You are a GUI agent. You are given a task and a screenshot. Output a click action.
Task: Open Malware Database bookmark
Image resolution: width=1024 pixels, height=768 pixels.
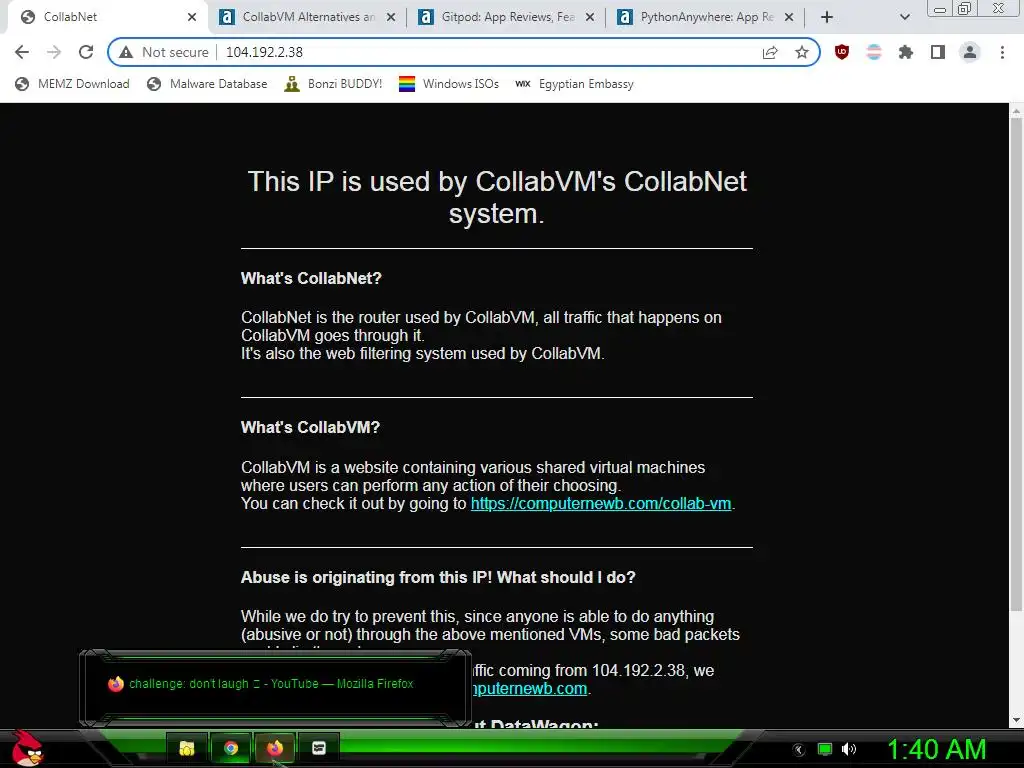click(x=208, y=84)
